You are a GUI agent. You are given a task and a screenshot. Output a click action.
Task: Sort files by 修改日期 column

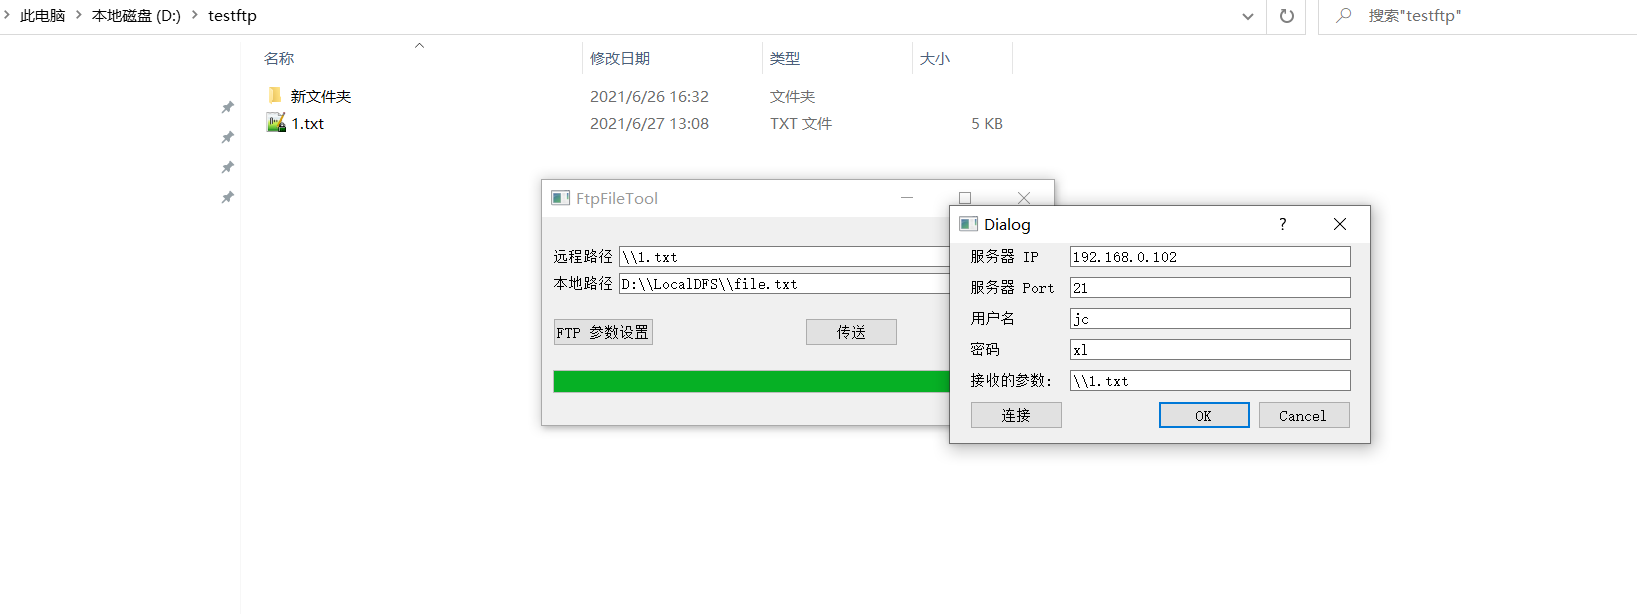pos(620,59)
